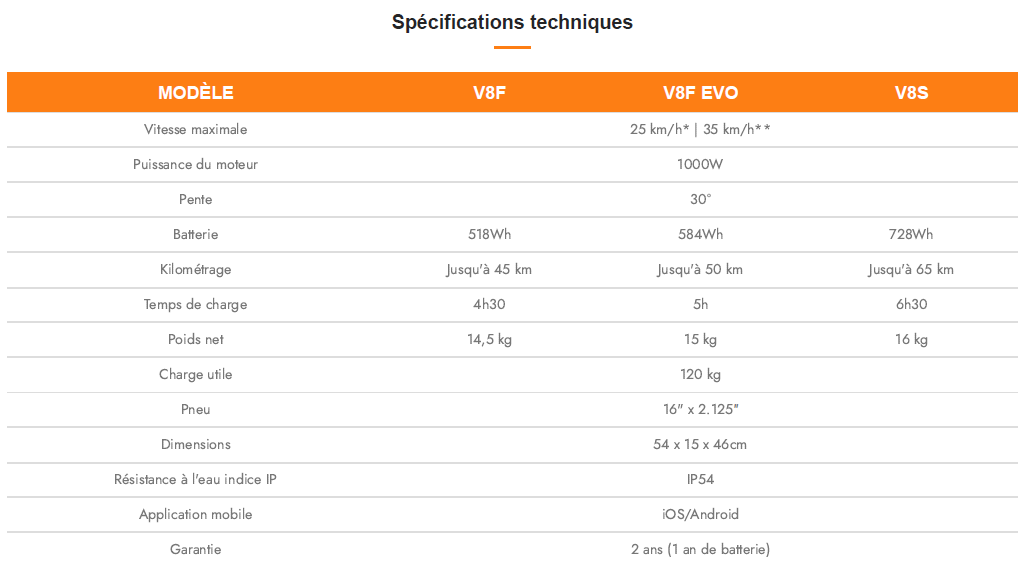The image size is (1031, 567).
Task: Click the 584Wh battery value
Action: pos(700,234)
